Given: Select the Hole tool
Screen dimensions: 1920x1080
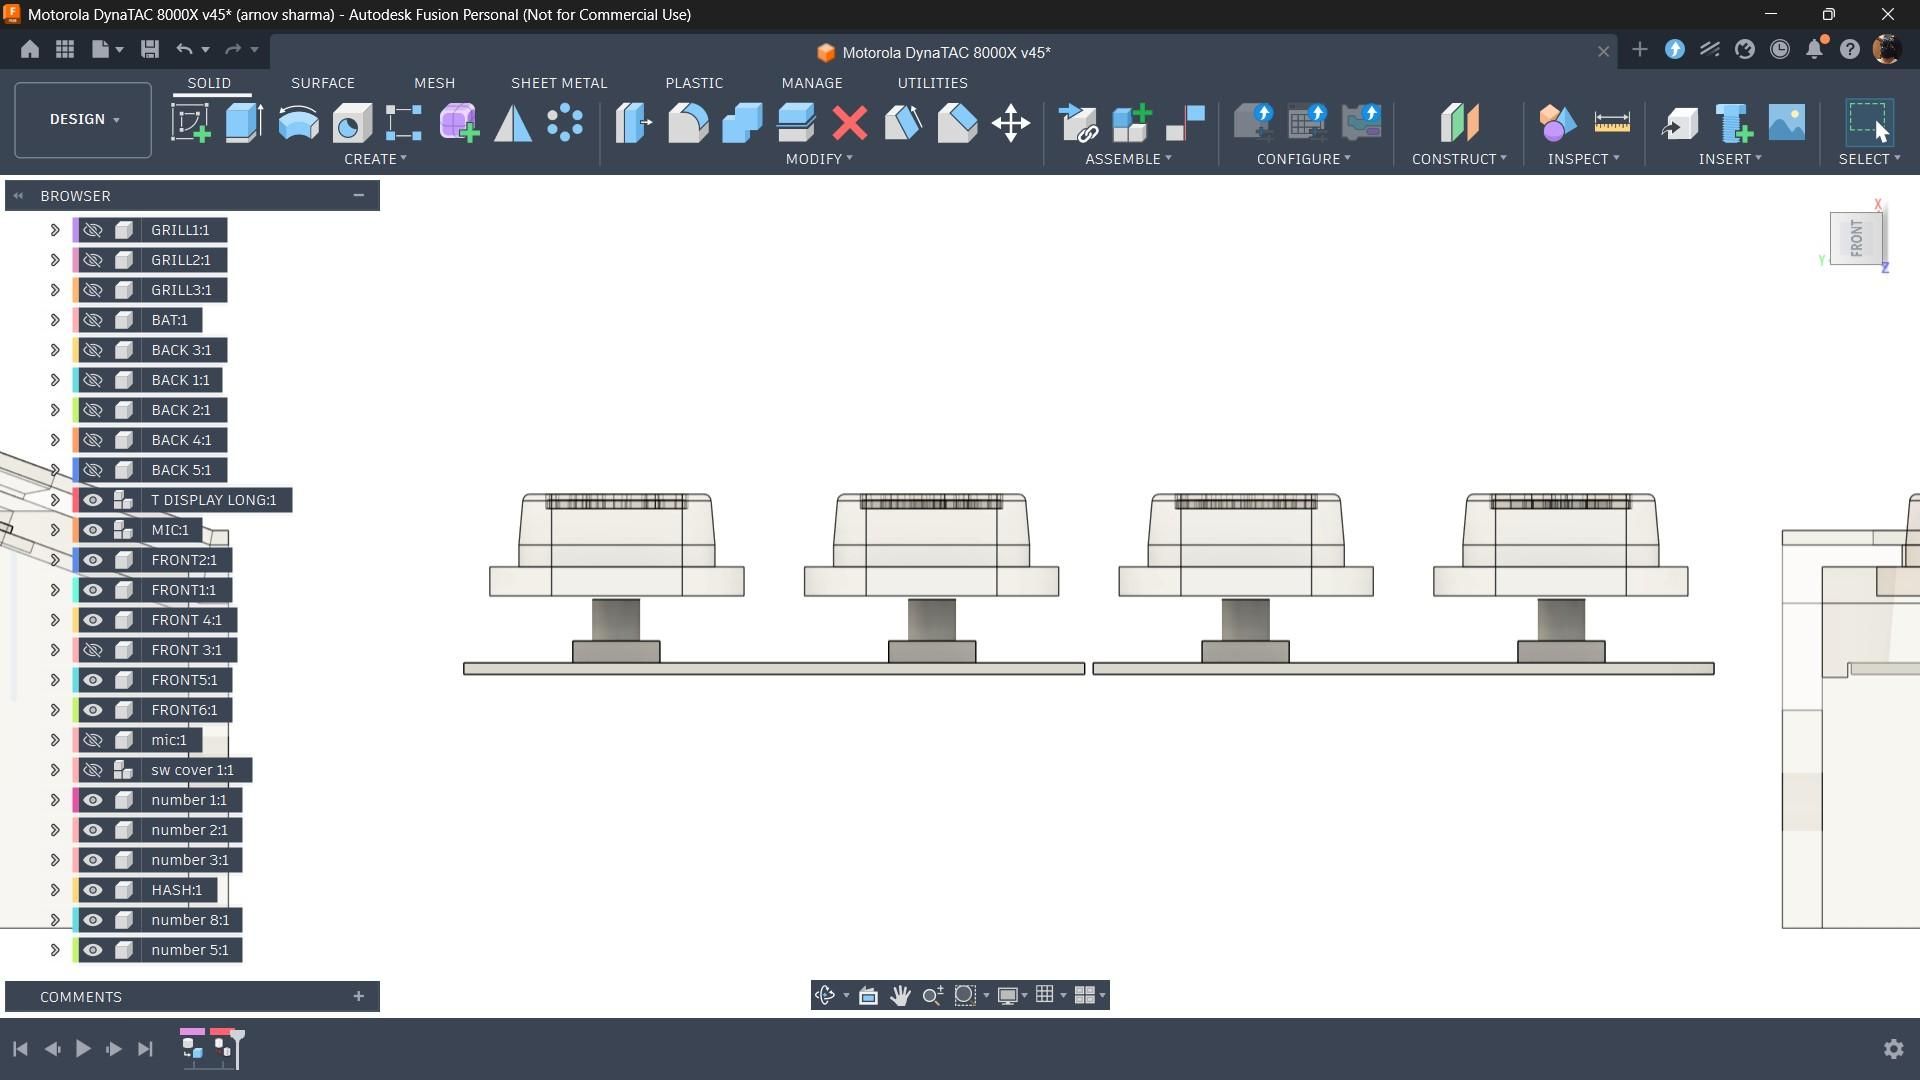Looking at the screenshot, I should pyautogui.click(x=352, y=123).
